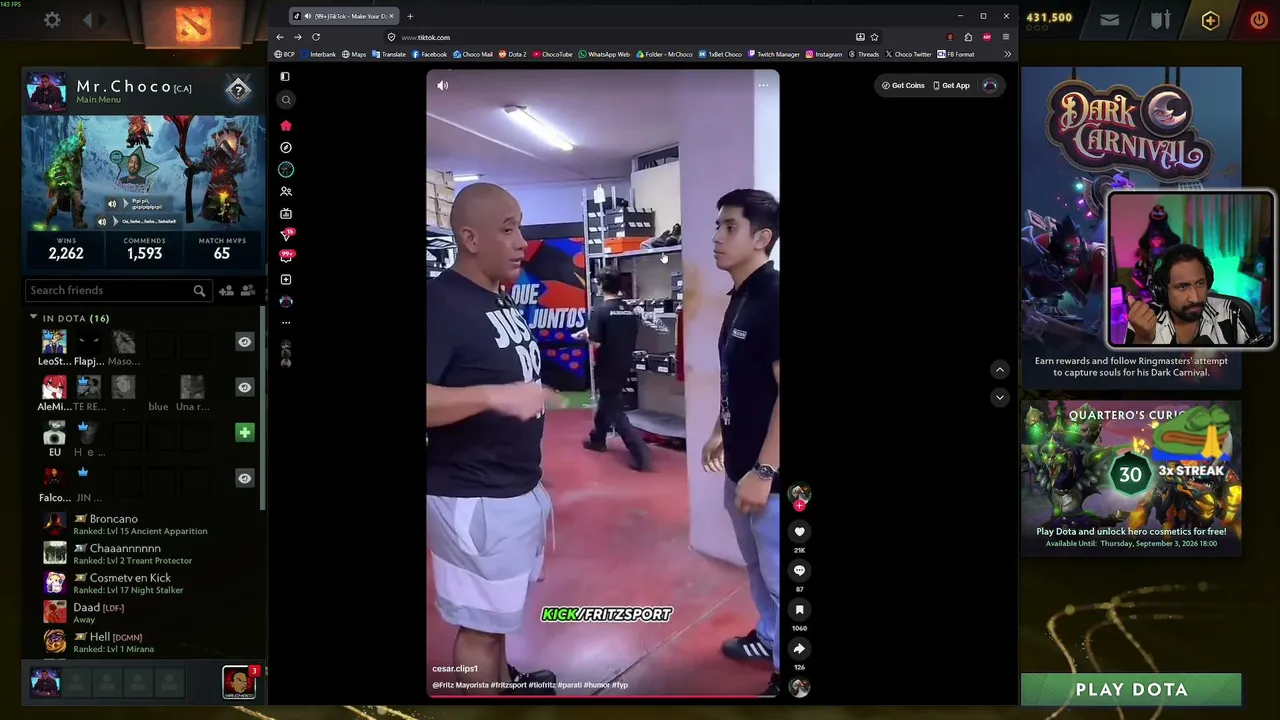Watch Falco party game with eye icon
The height and width of the screenshot is (720, 1280).
click(x=244, y=478)
